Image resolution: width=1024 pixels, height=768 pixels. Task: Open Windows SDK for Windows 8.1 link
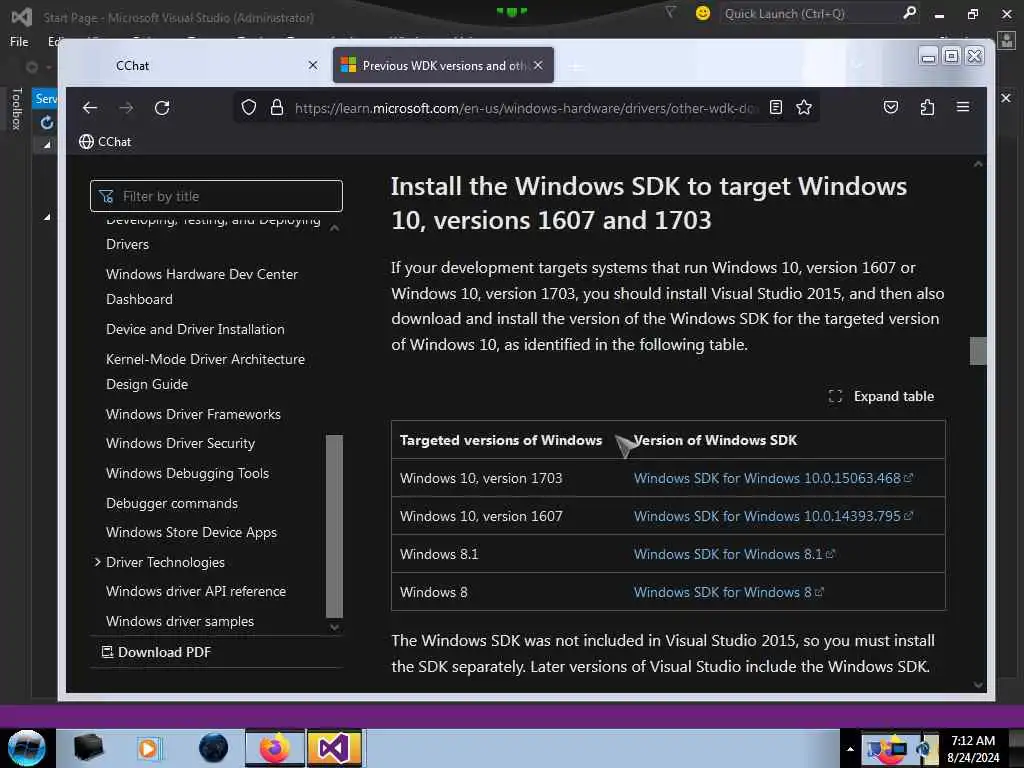[x=734, y=554]
